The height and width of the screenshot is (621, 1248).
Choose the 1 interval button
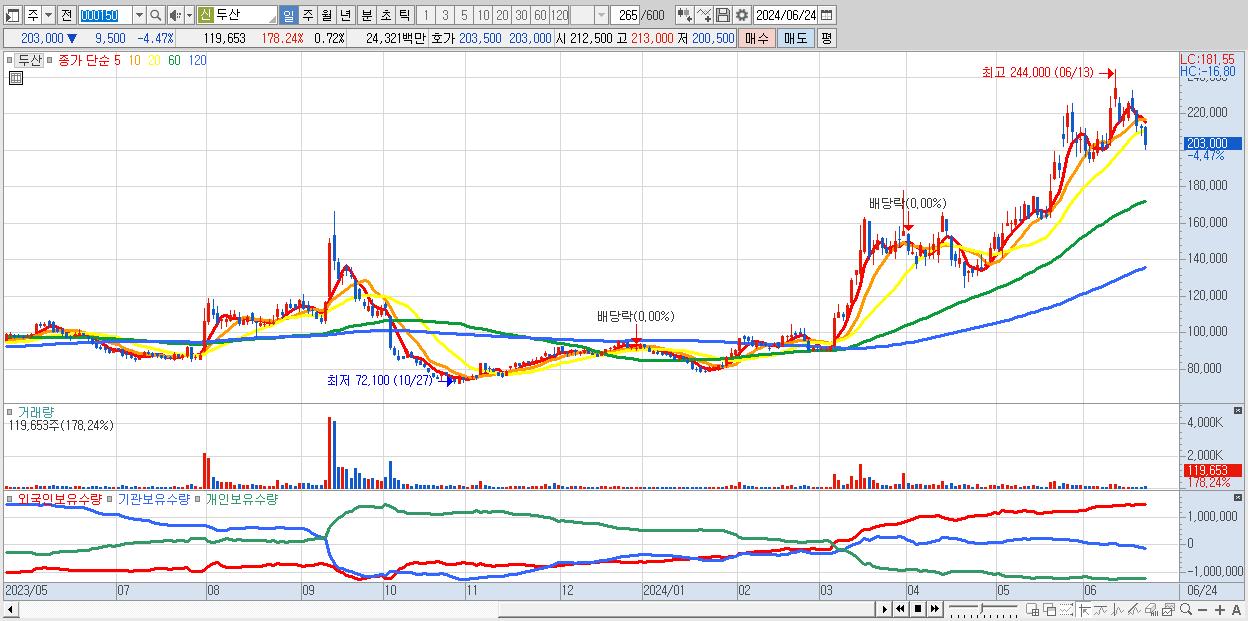(x=425, y=15)
